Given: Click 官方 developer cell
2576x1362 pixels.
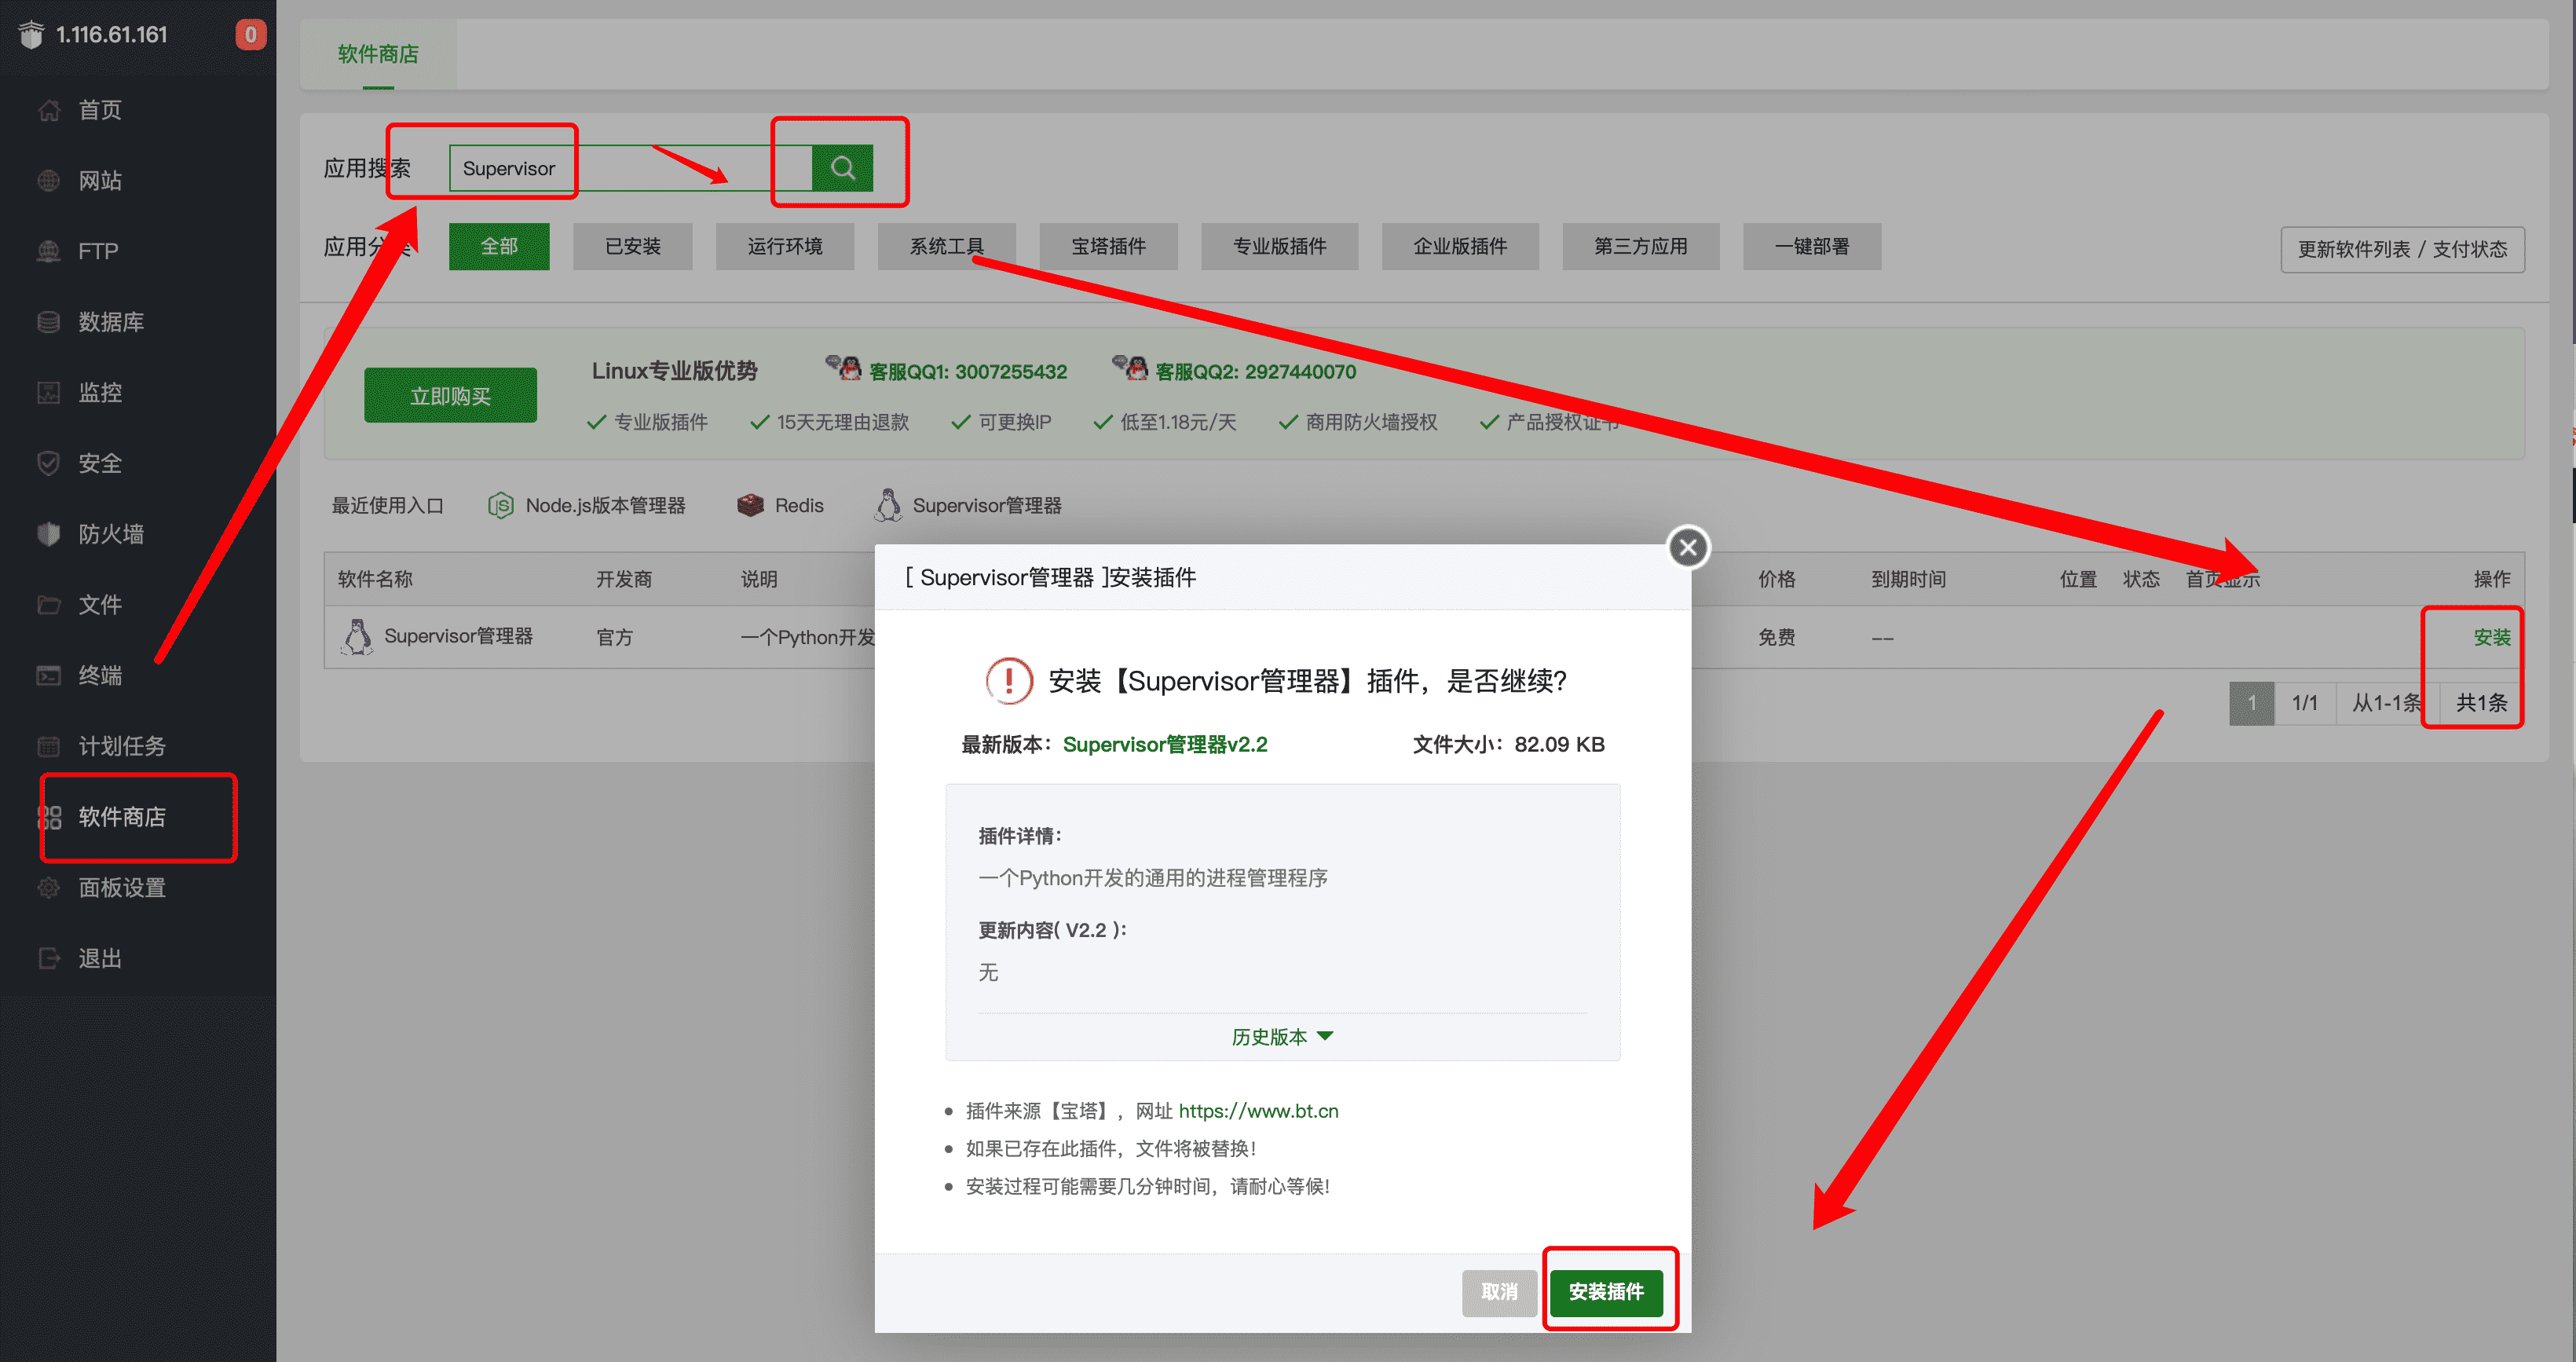Looking at the screenshot, I should coord(614,637).
